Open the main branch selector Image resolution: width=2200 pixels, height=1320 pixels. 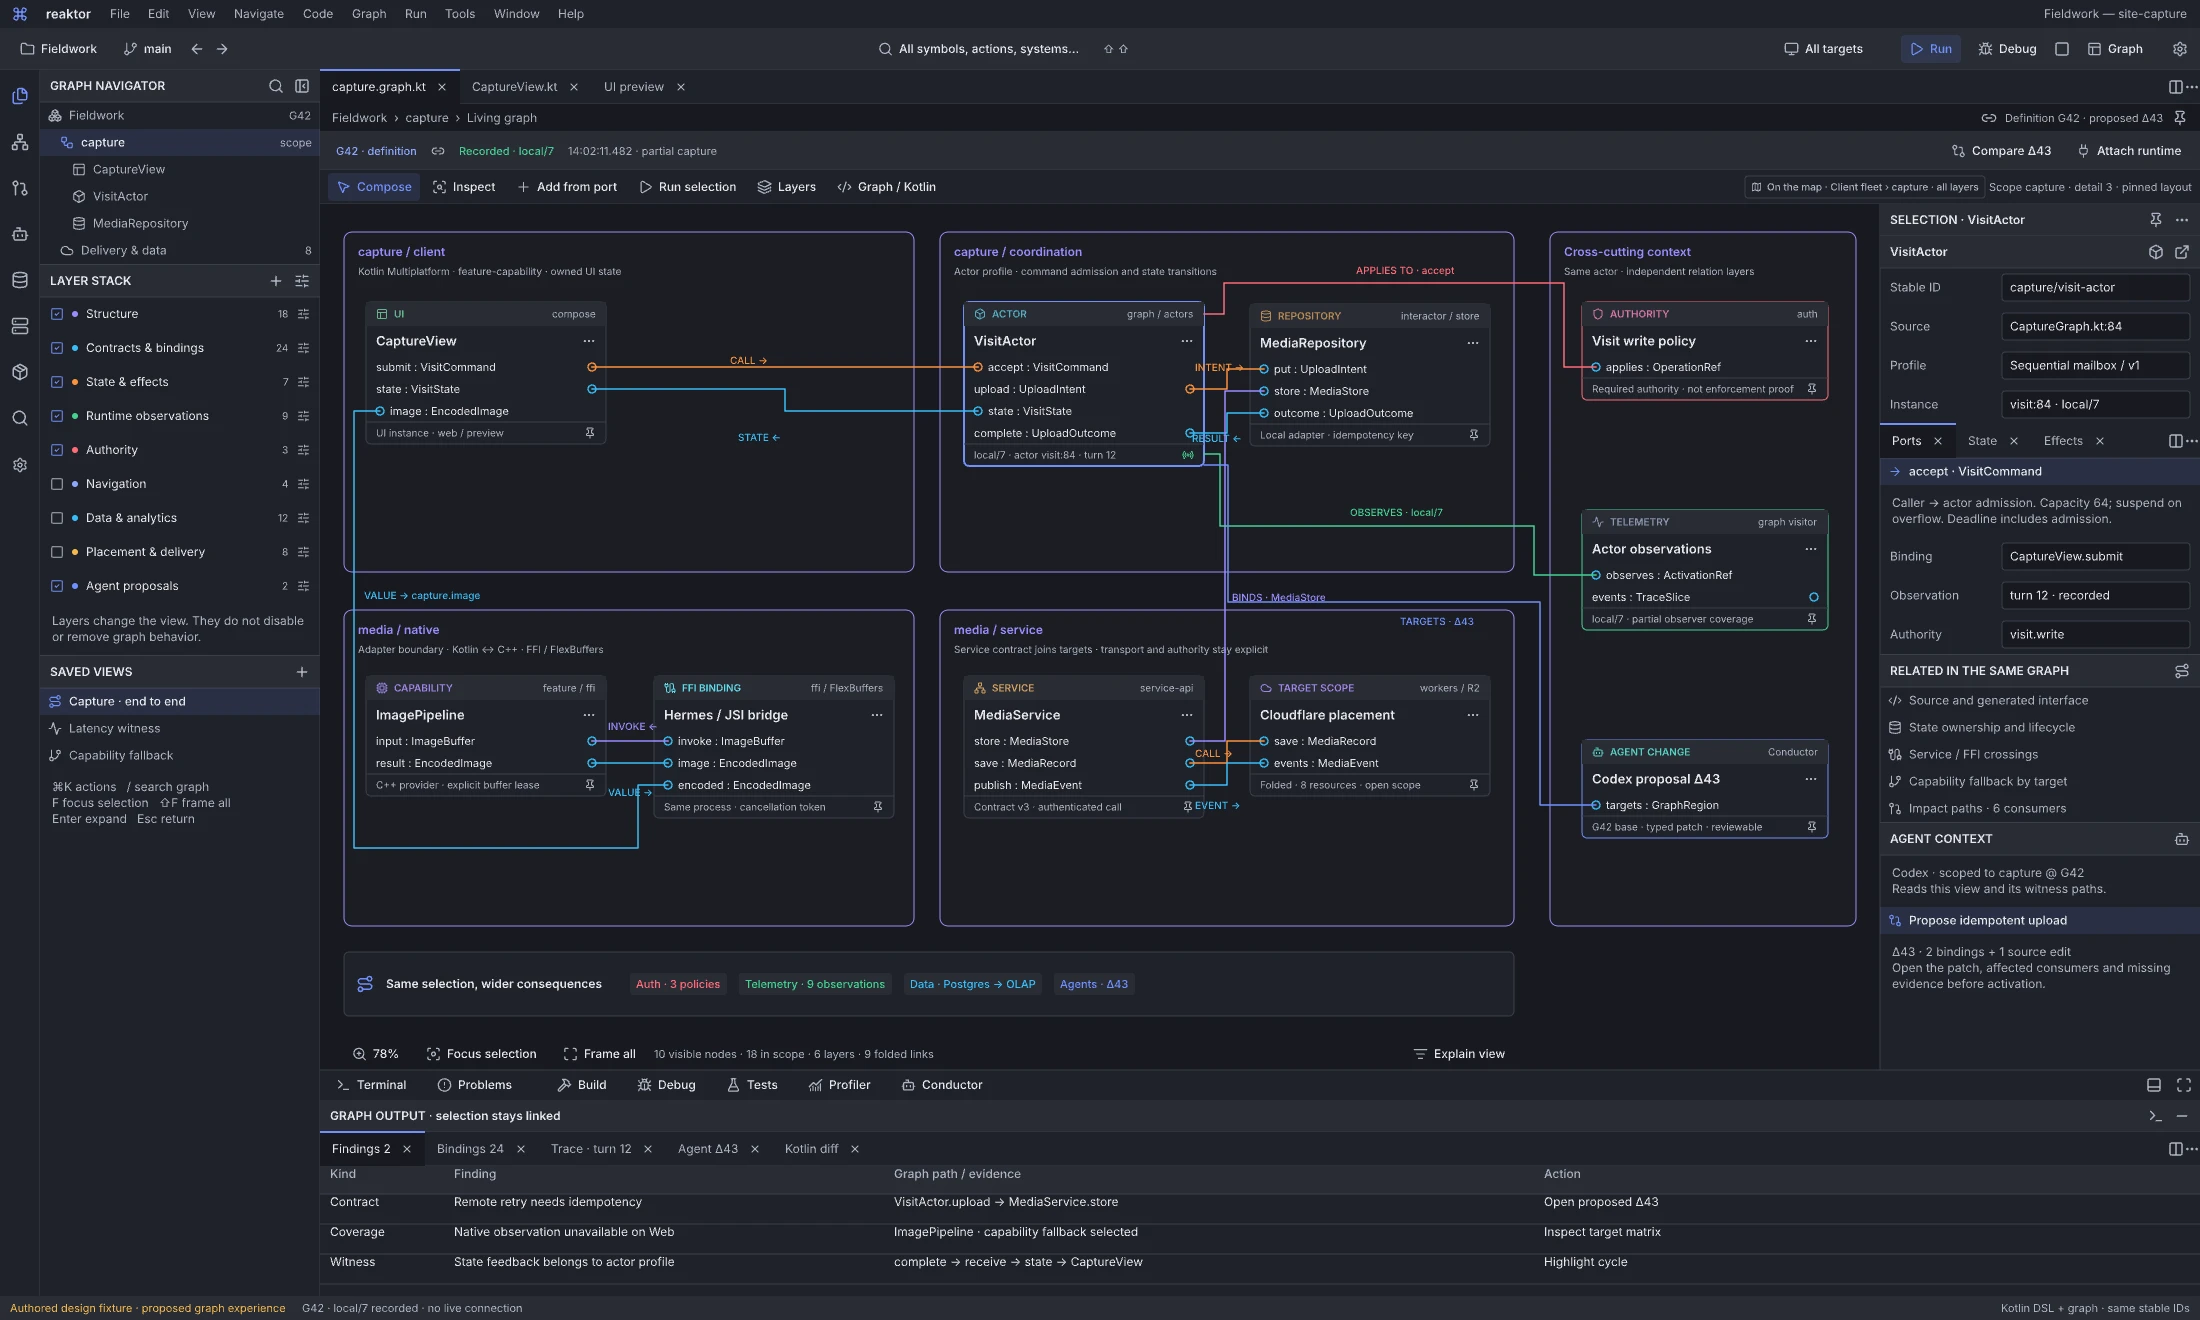(x=147, y=49)
